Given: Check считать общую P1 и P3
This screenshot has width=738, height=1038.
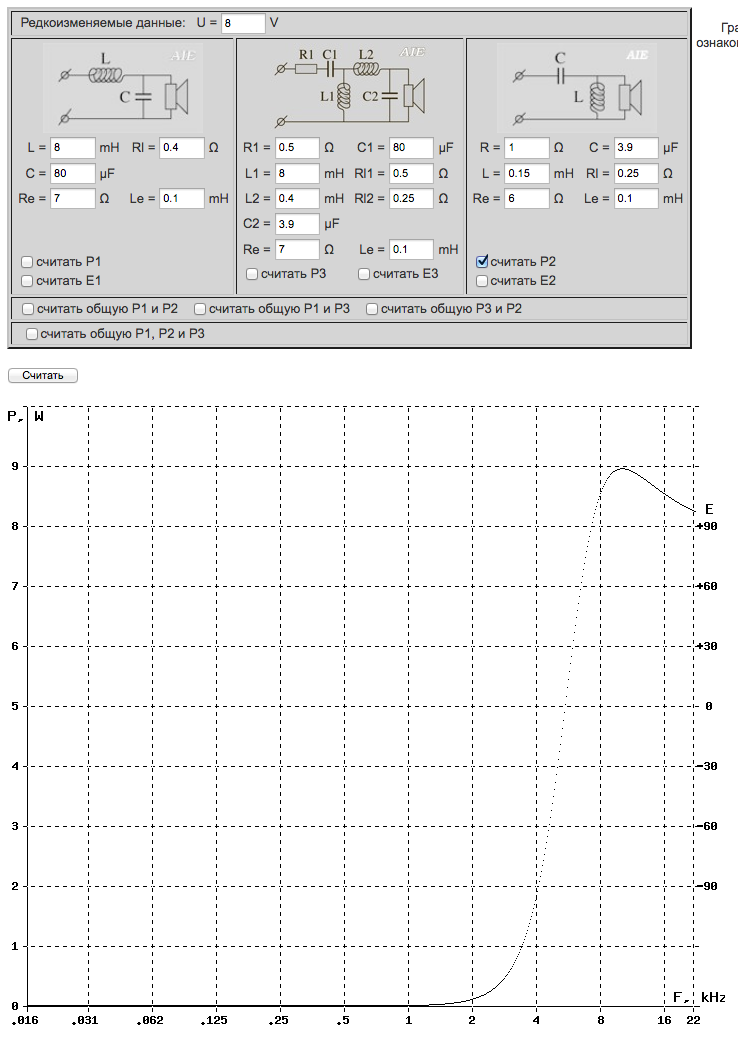Looking at the screenshot, I should (x=200, y=309).
